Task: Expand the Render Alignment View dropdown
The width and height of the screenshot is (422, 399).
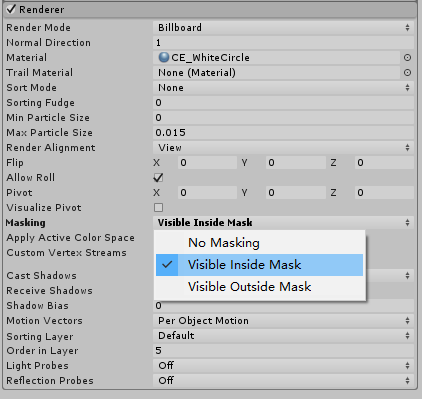Action: click(283, 148)
